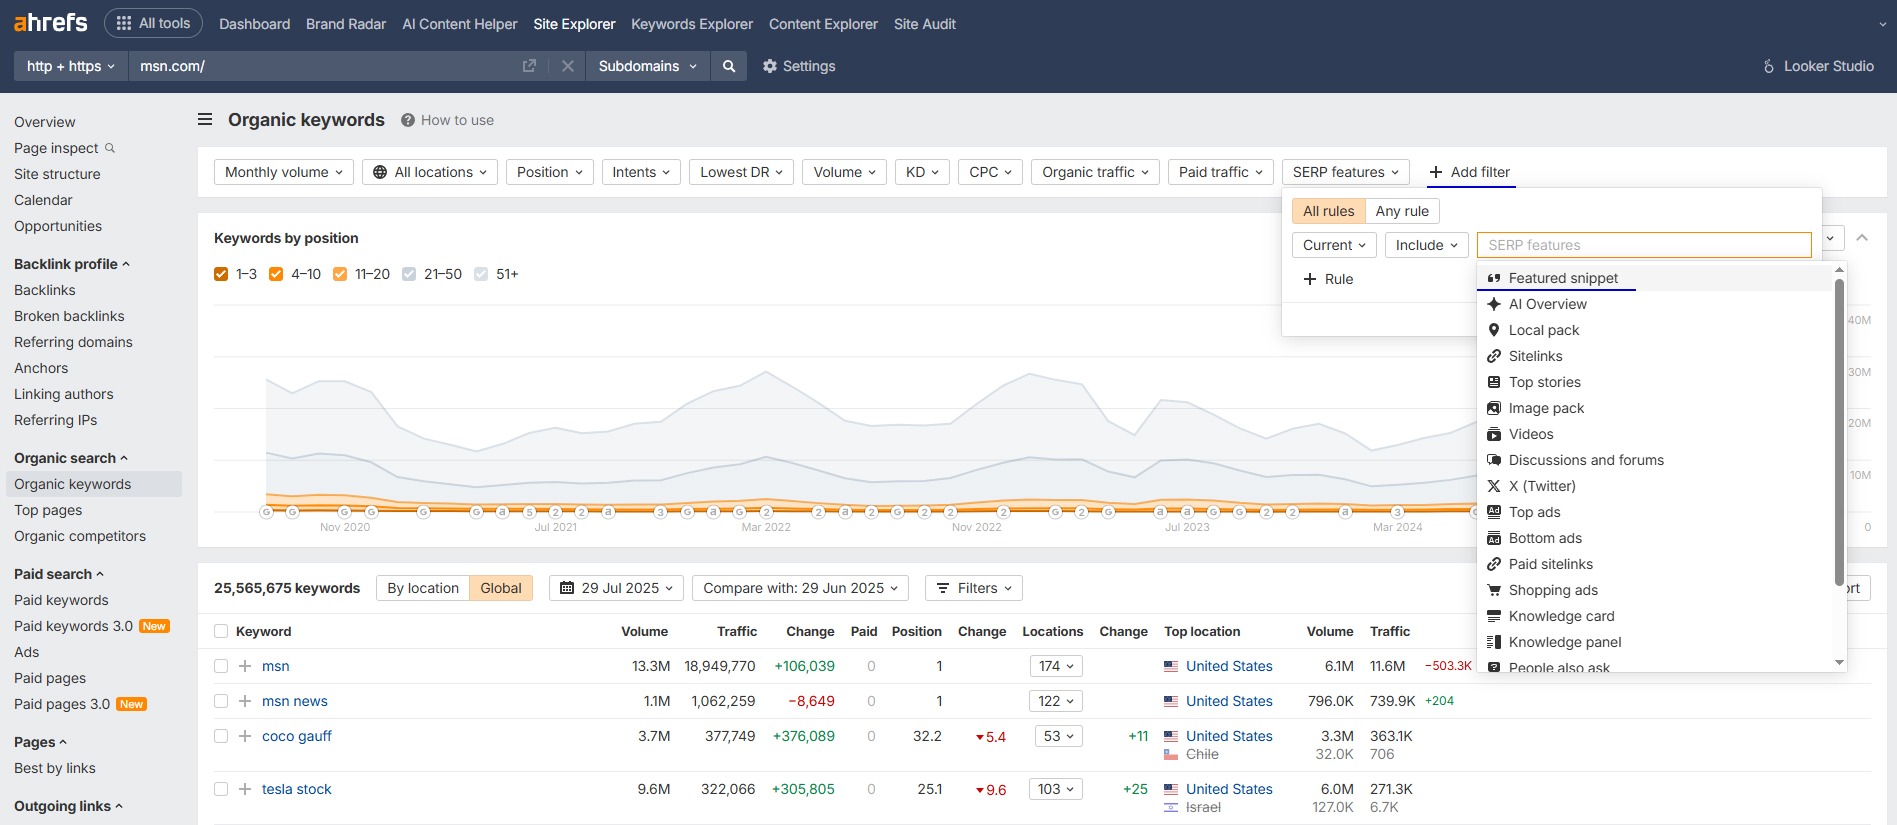Enable the 51+ position checkbox
The height and width of the screenshot is (825, 1897).
[481, 274]
